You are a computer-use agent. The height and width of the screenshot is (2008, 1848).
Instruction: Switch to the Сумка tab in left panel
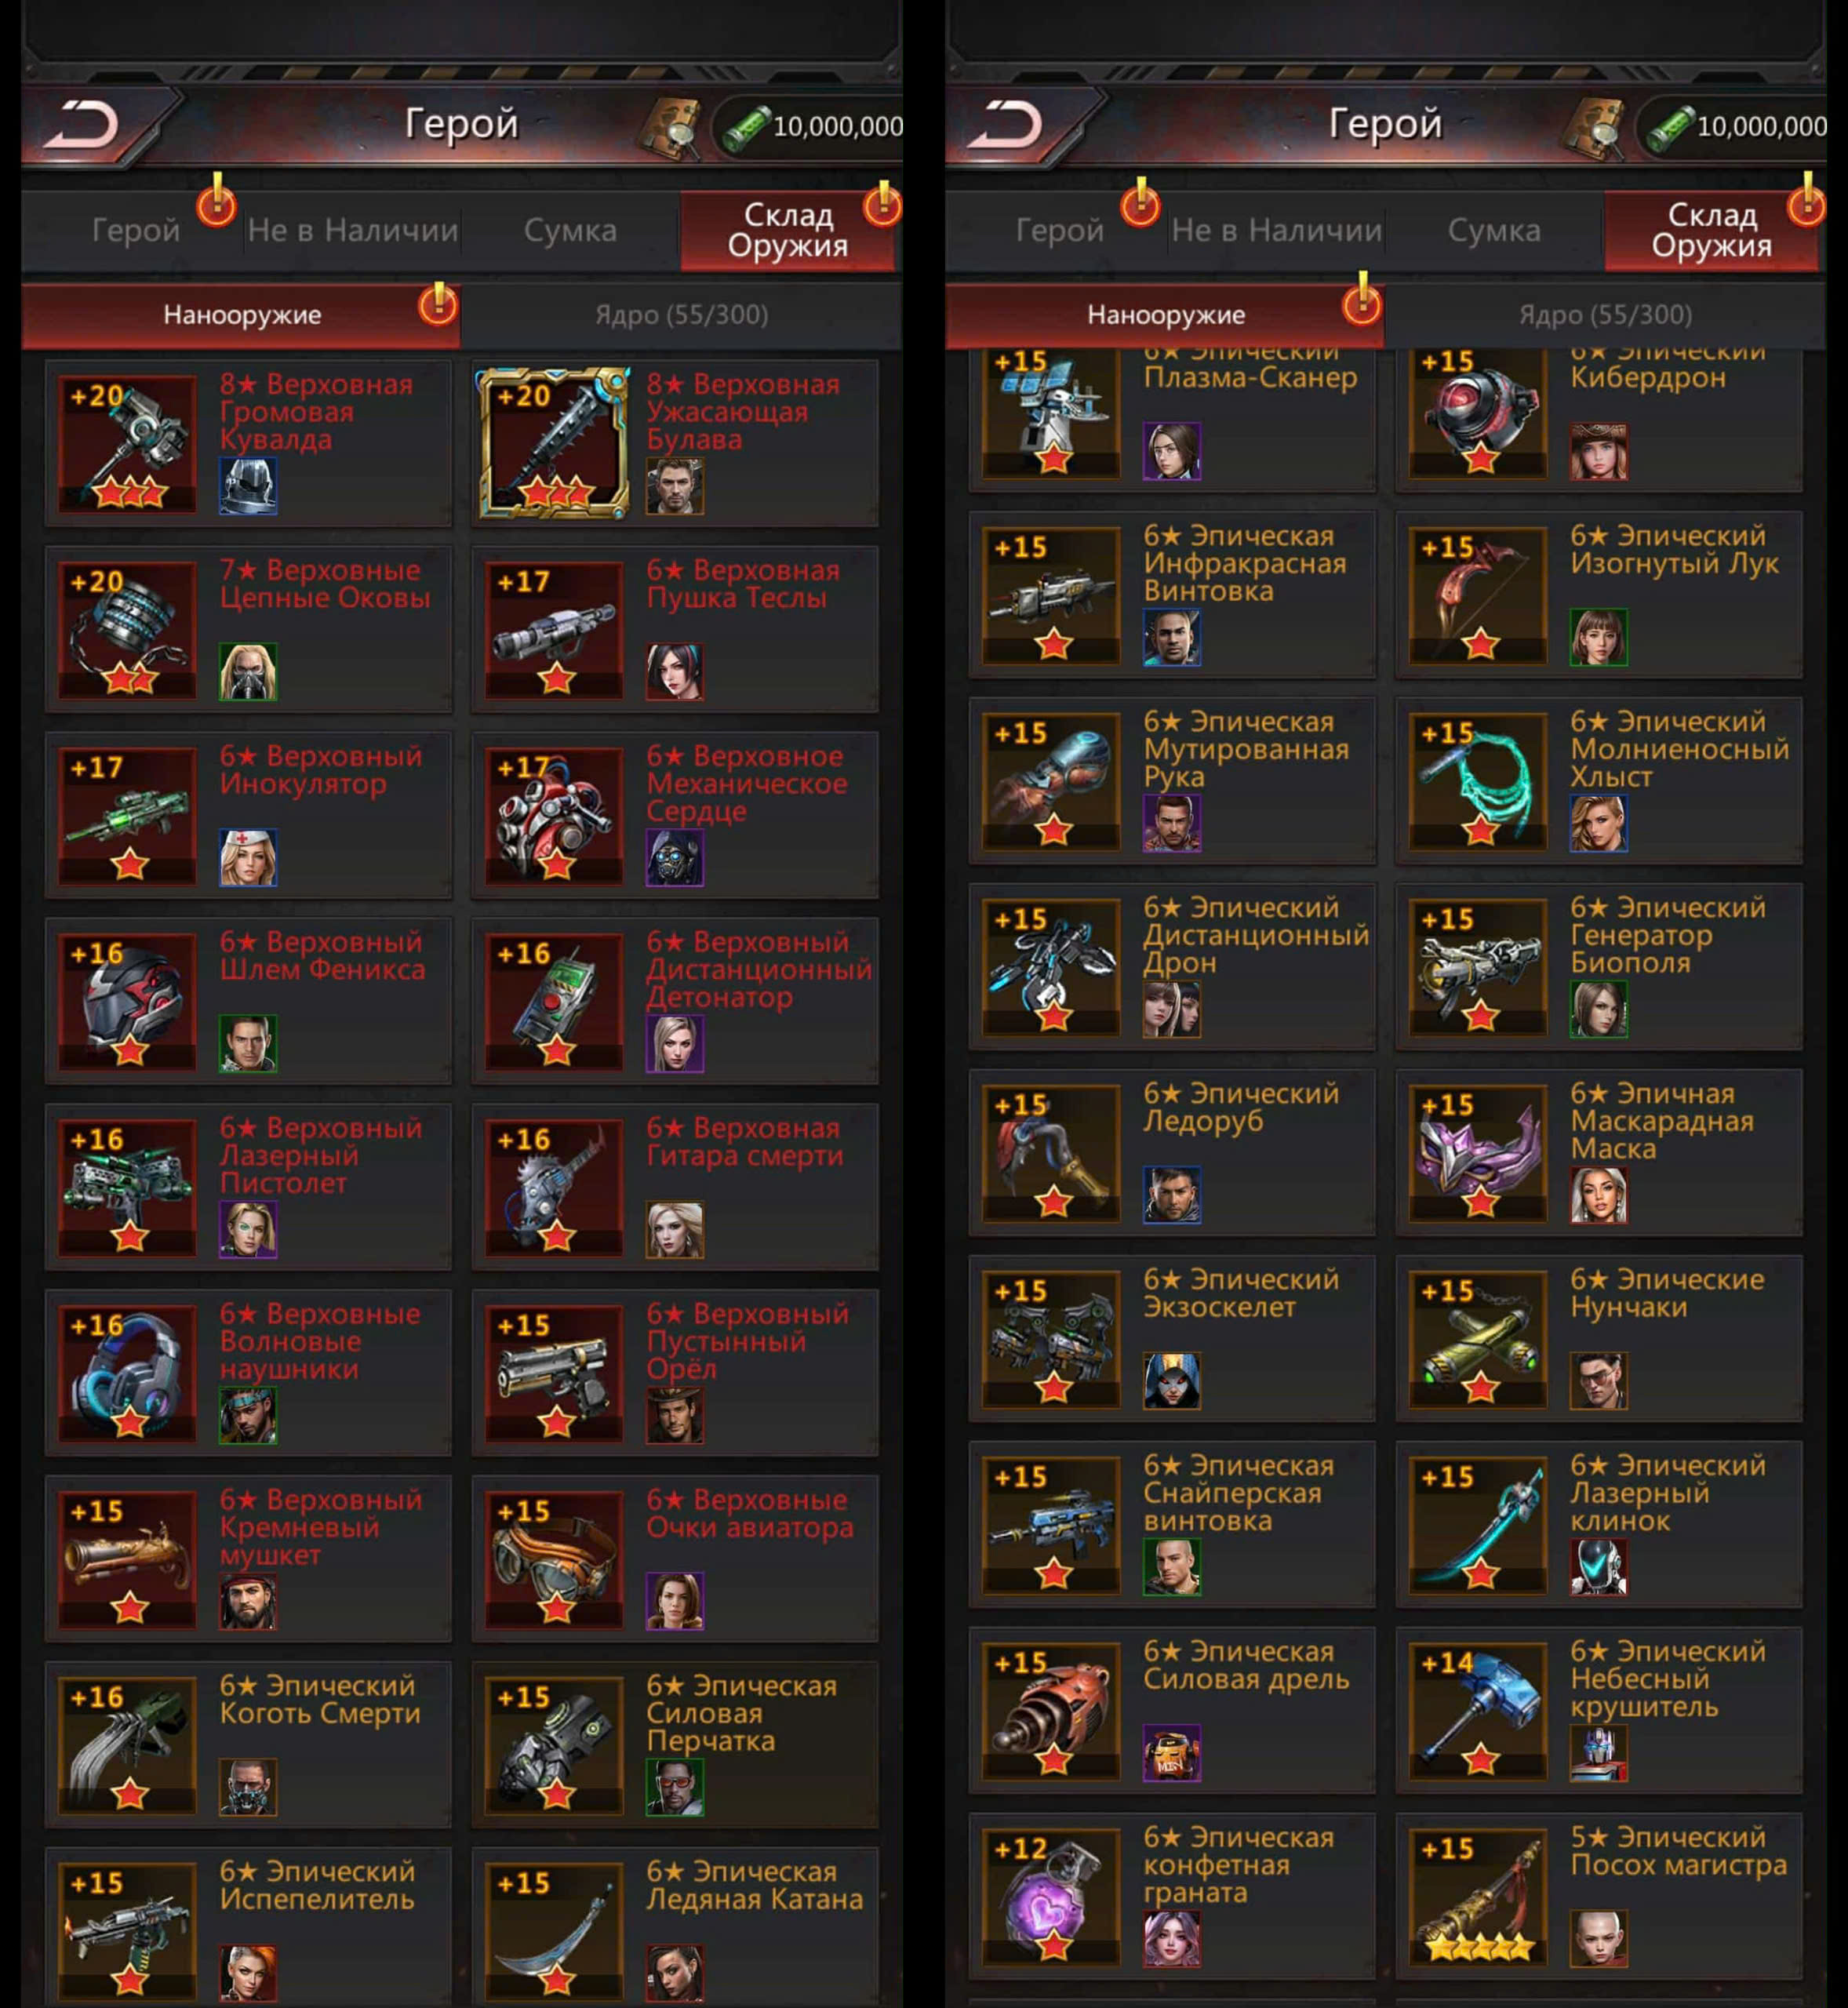pyautogui.click(x=570, y=231)
